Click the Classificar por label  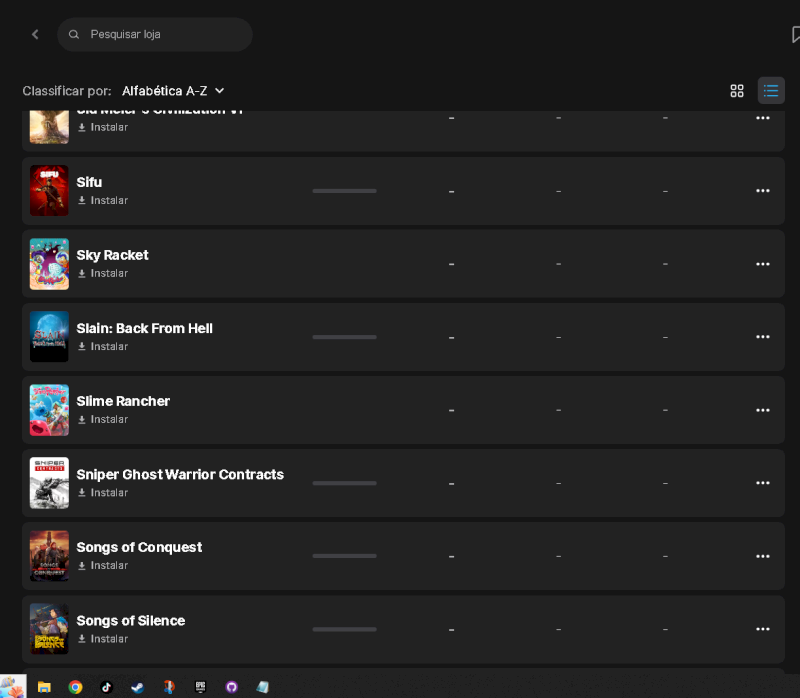(x=67, y=91)
